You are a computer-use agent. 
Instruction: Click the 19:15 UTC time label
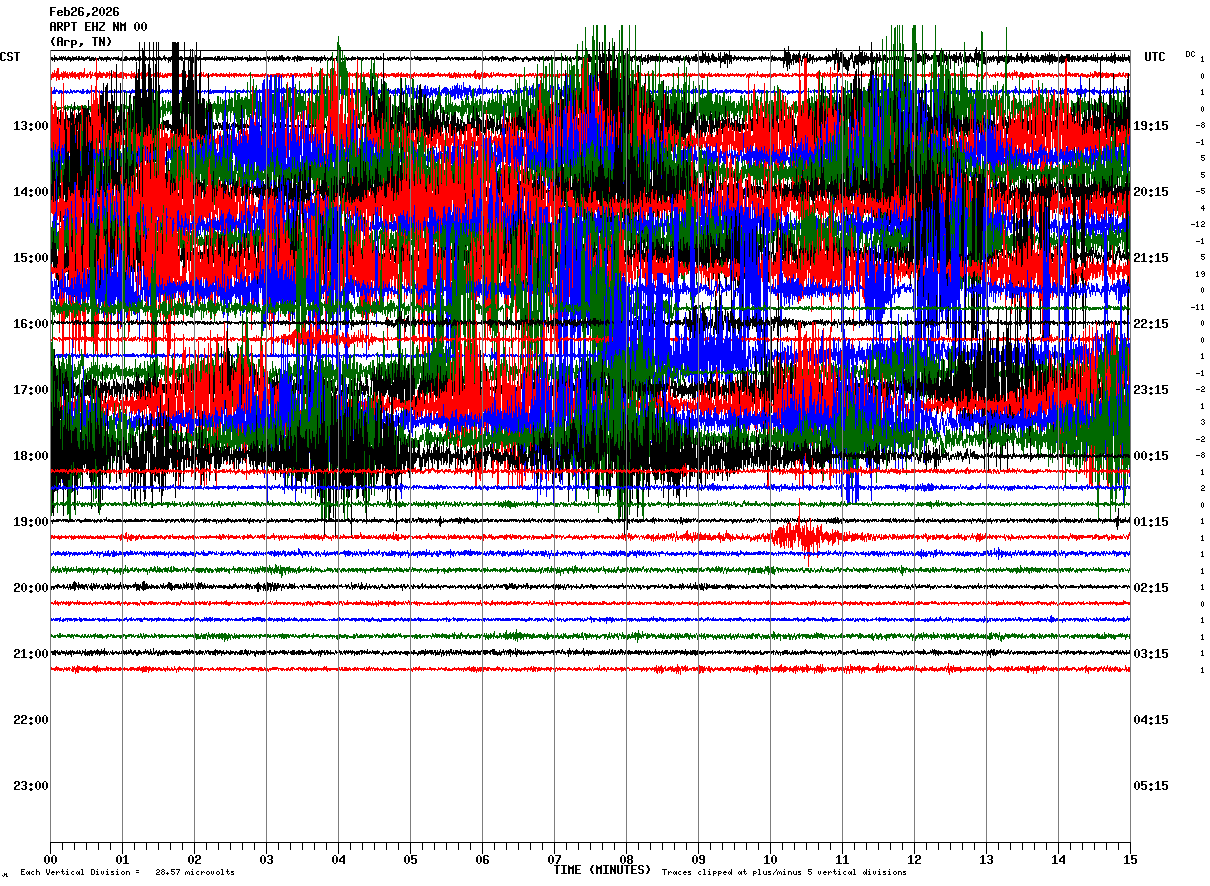(1151, 126)
